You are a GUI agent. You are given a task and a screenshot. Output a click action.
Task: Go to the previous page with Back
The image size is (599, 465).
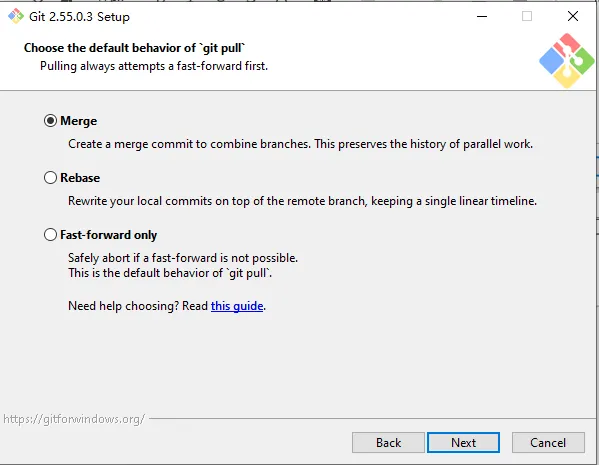[388, 442]
